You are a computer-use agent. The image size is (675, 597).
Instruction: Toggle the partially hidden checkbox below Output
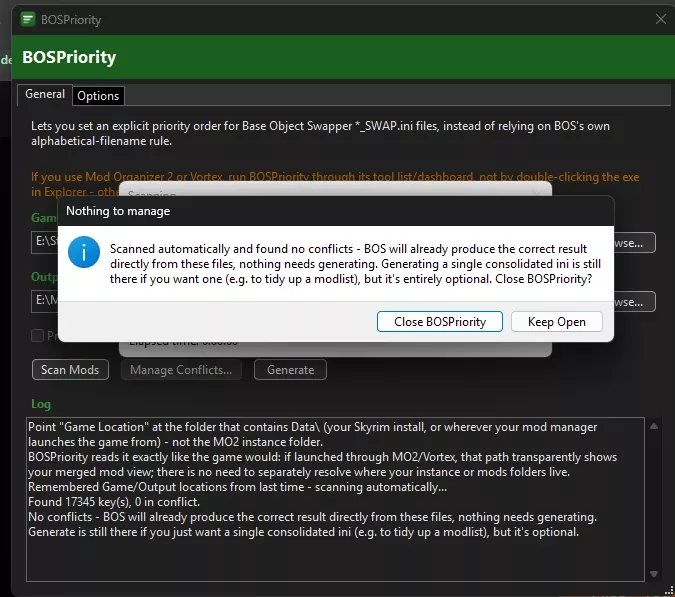pos(37,335)
